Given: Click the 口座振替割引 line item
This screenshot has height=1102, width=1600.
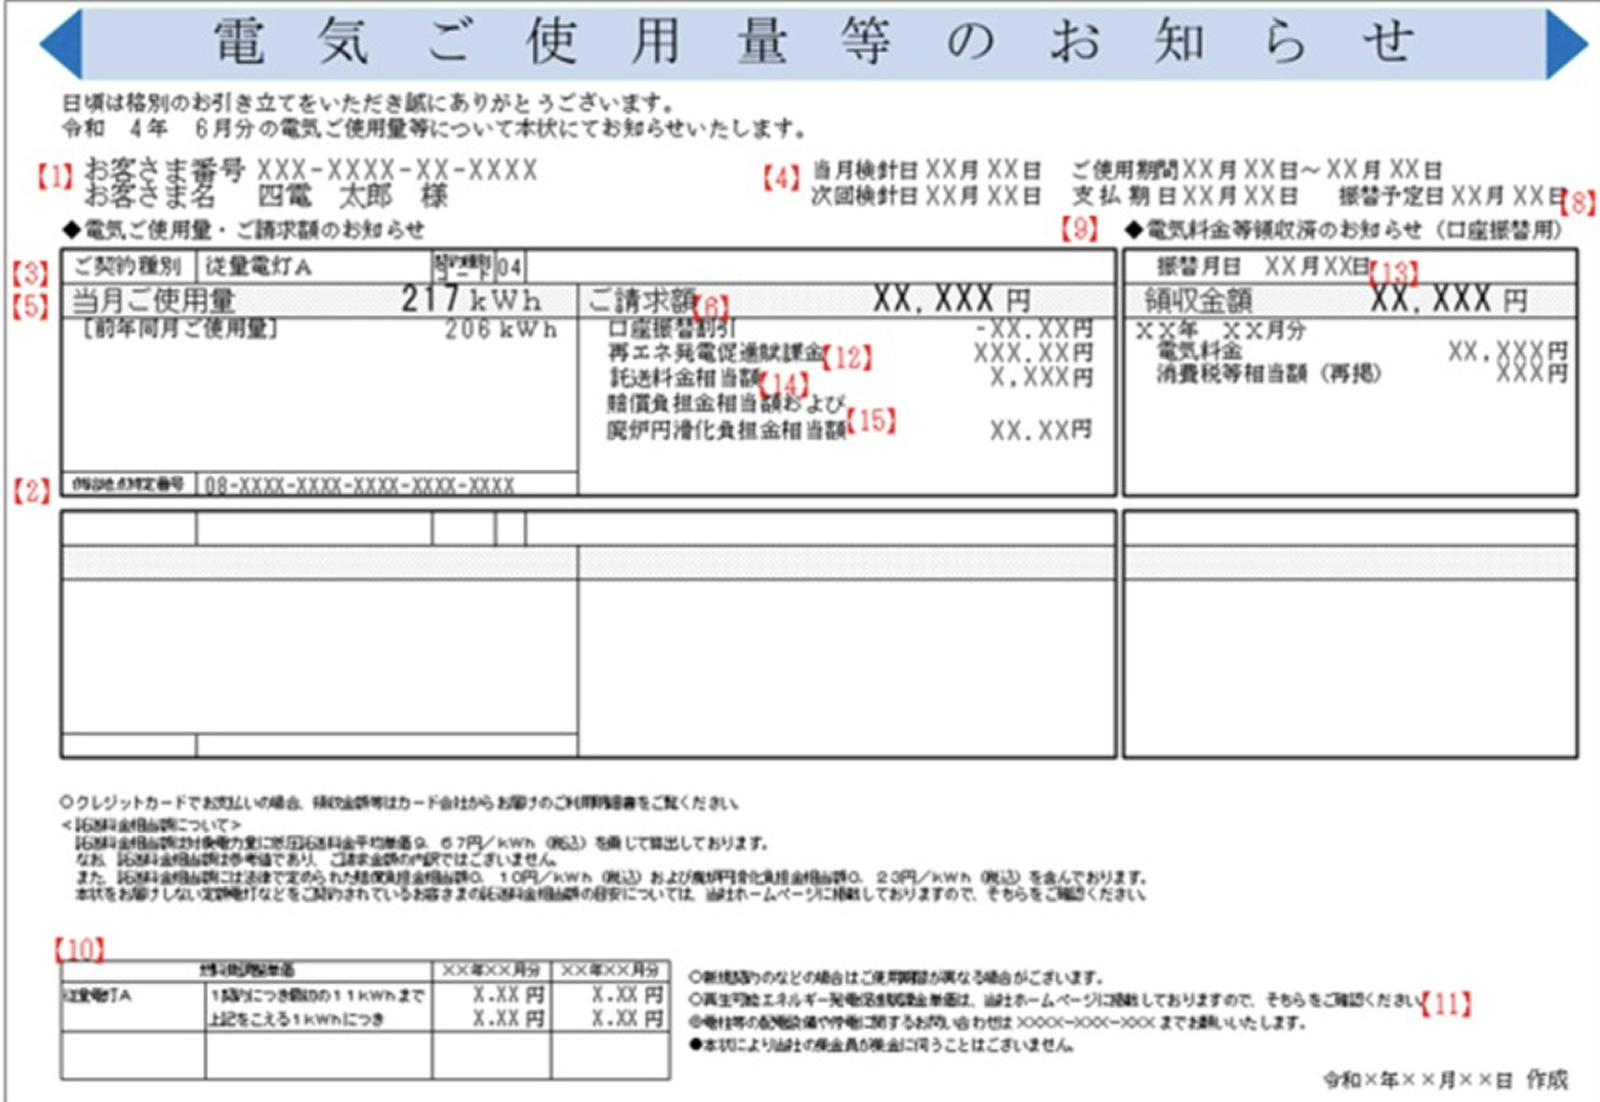Looking at the screenshot, I should 672,329.
